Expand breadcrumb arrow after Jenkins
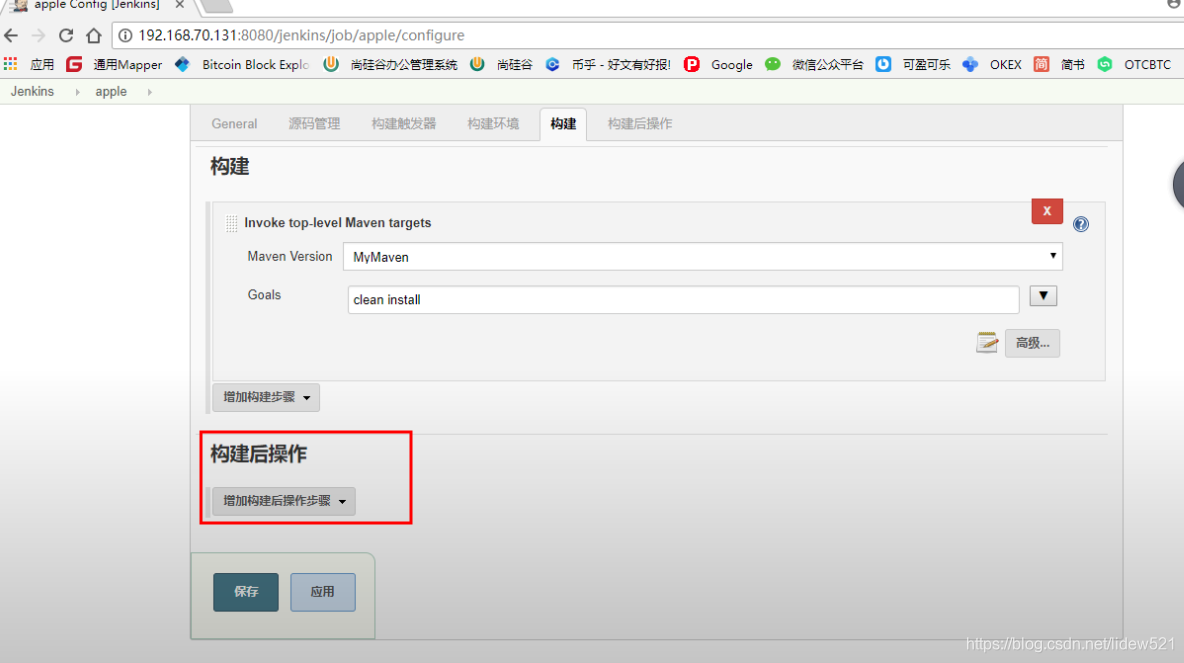 point(77,92)
